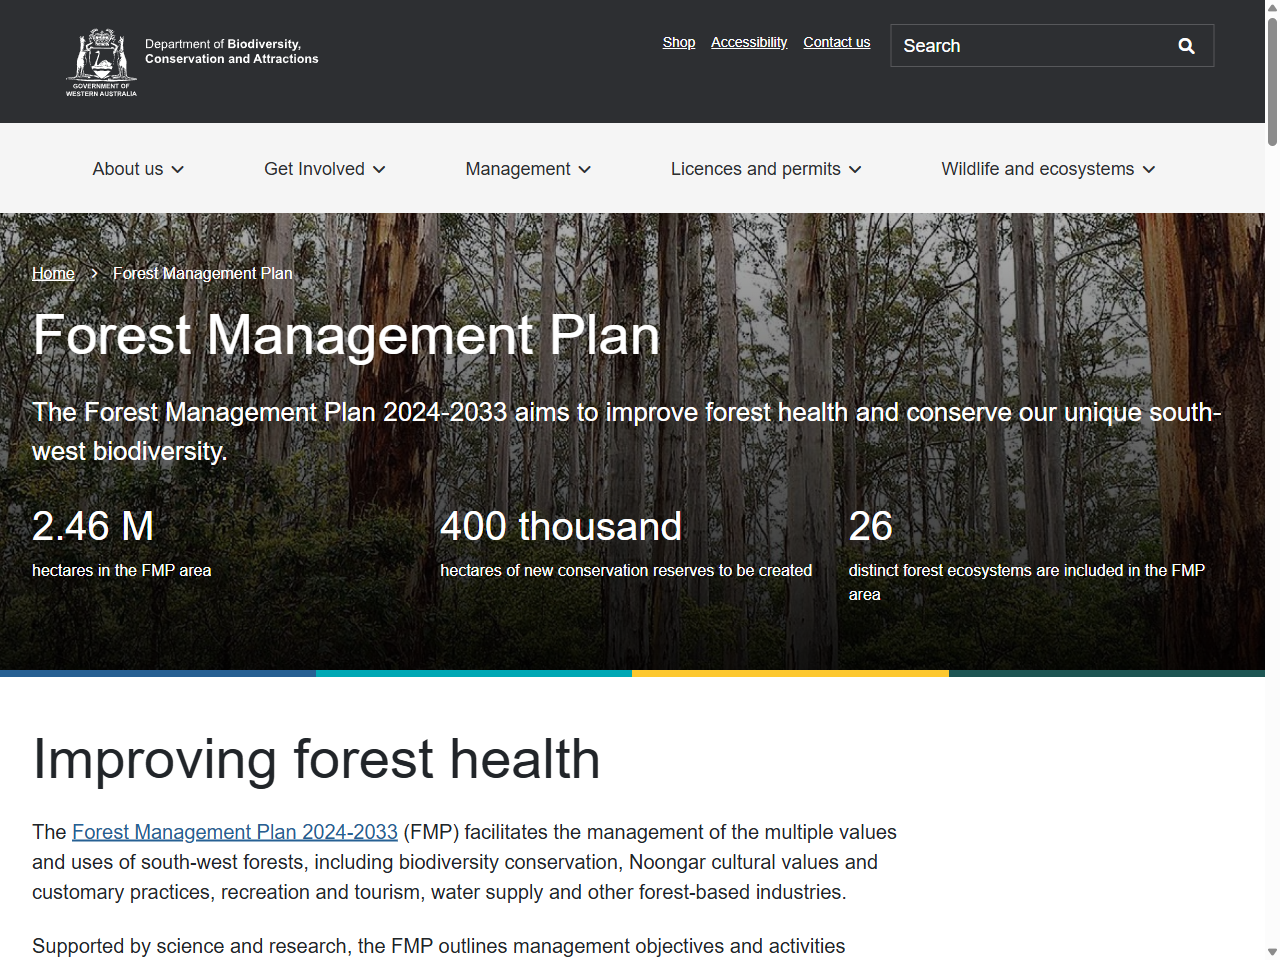Image resolution: width=1280 pixels, height=960 pixels.
Task: Click the breadcrumb separator arrow after Home
Action: [93, 273]
